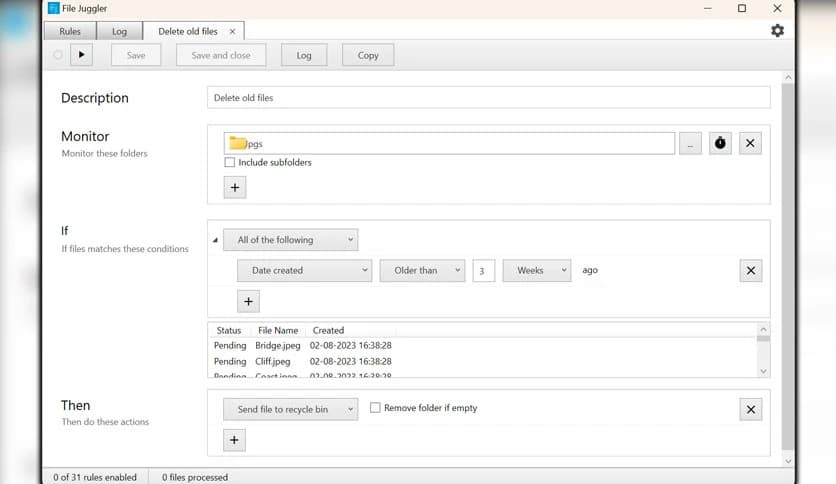Tick Remove folder if empty
836x484 pixels.
(375, 408)
